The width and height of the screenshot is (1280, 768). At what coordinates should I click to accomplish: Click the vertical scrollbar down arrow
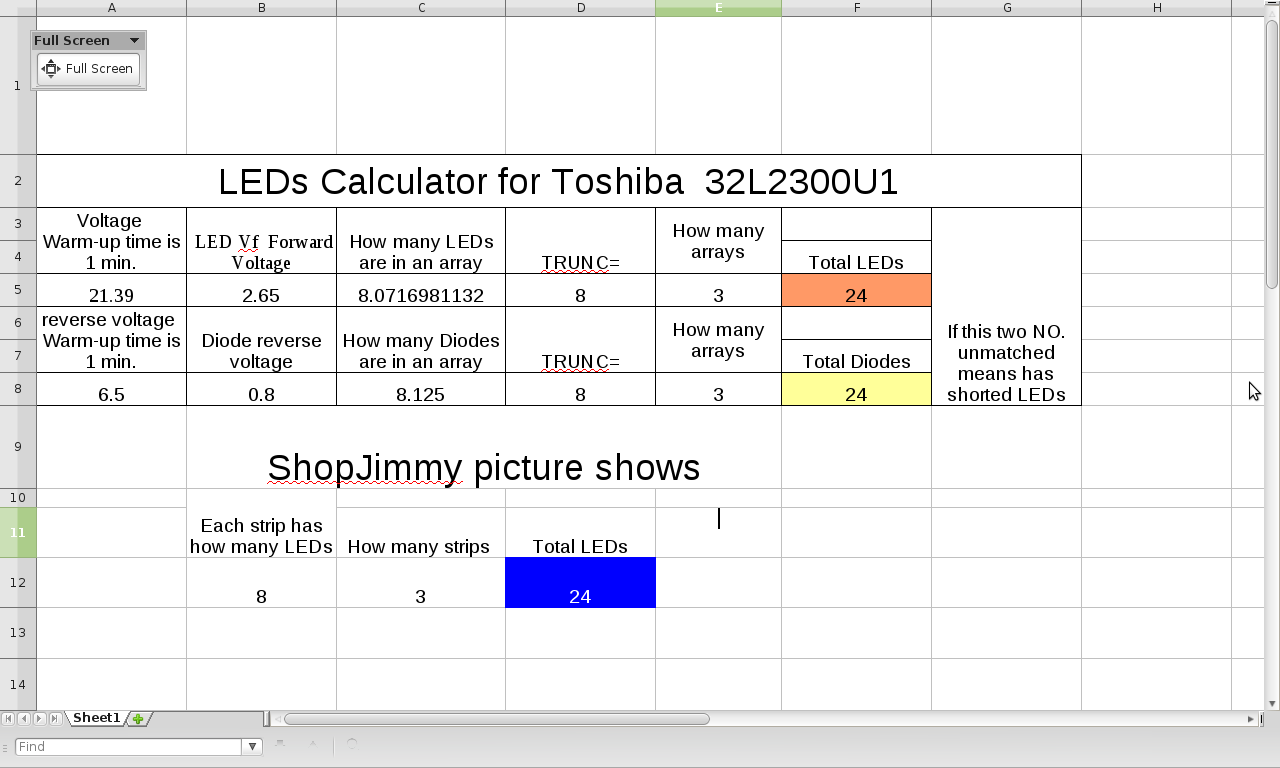1272,703
